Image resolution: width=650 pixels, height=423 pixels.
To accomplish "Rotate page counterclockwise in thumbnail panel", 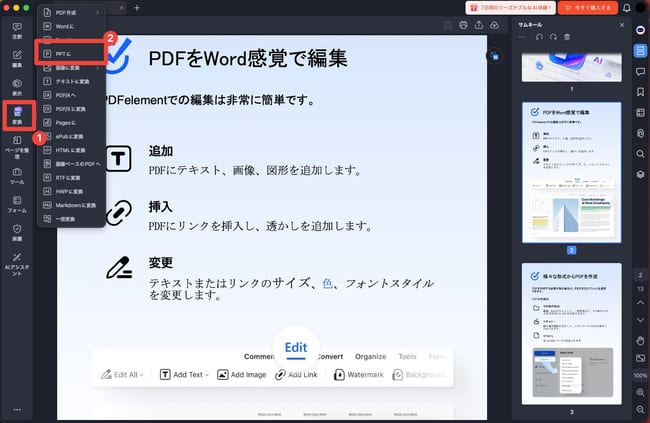I will (539, 37).
